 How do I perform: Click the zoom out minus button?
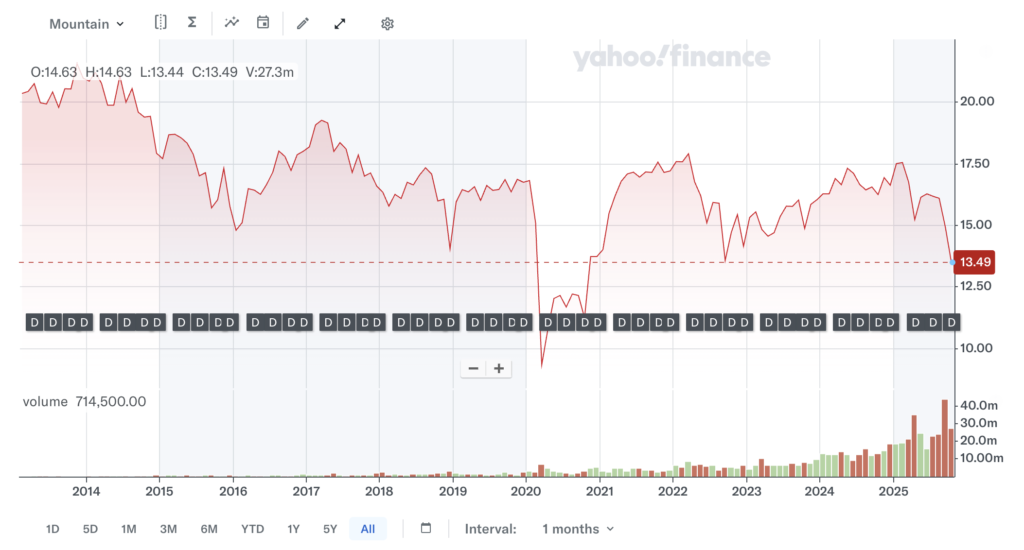473,368
